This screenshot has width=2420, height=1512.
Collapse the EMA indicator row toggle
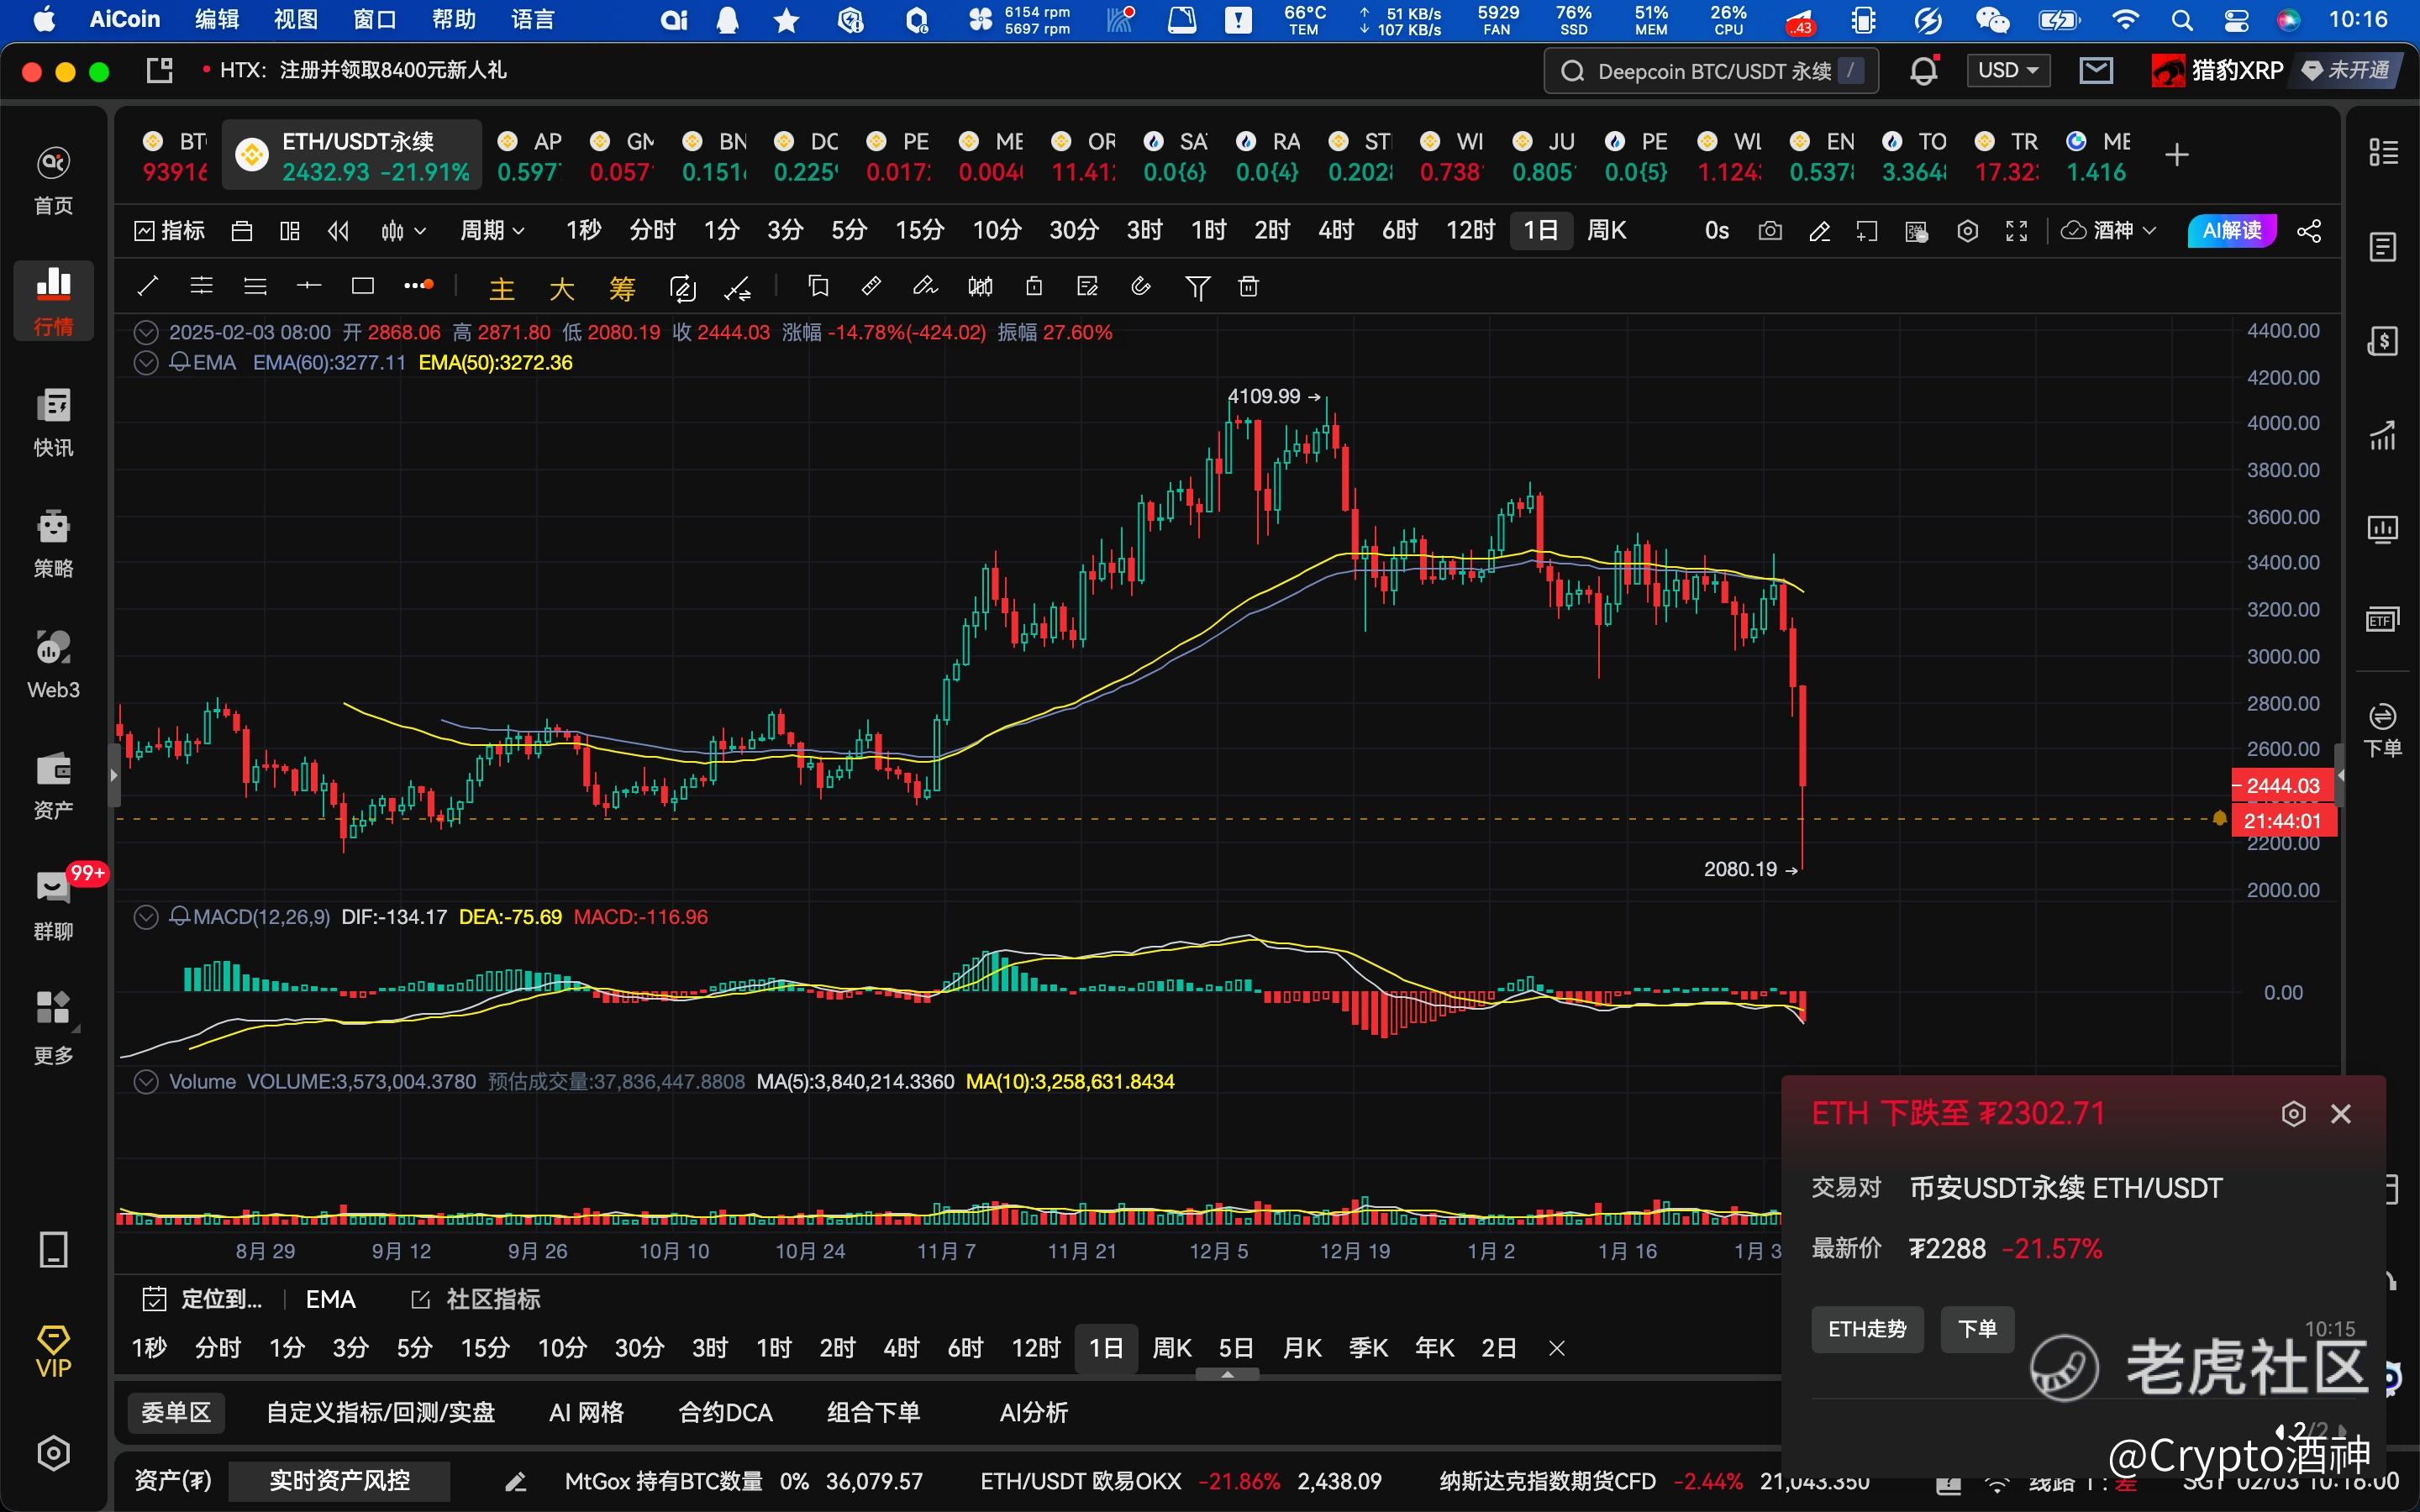(146, 362)
